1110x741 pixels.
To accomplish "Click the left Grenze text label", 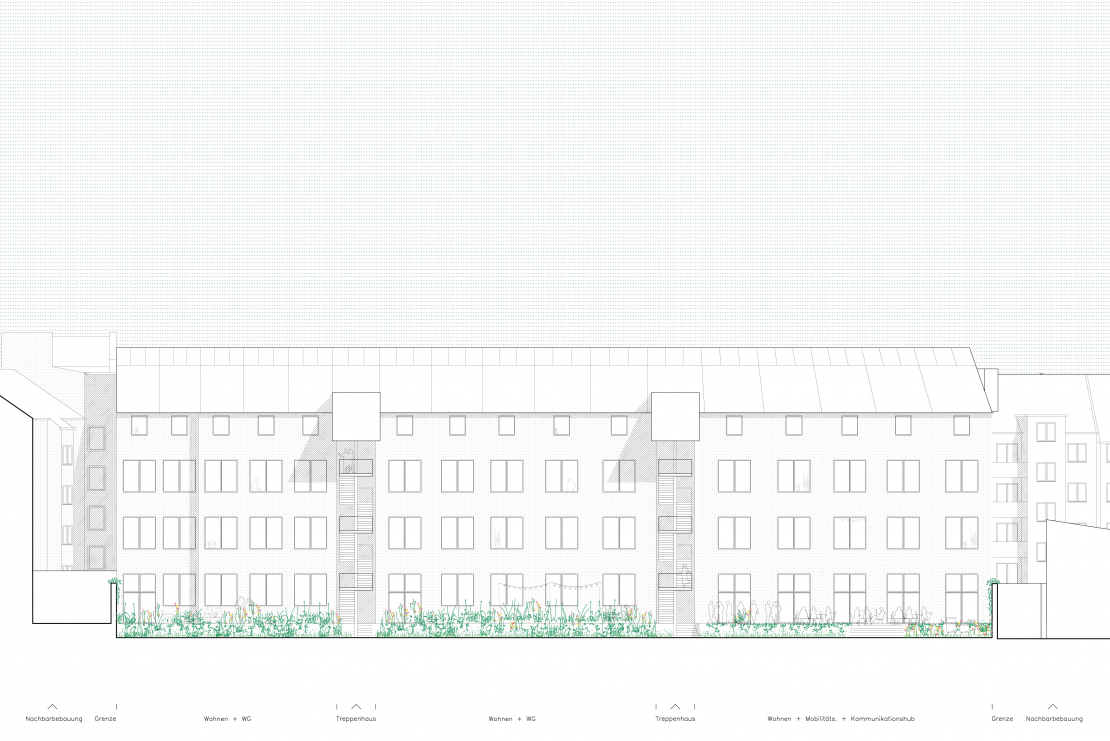I will click(x=105, y=719).
